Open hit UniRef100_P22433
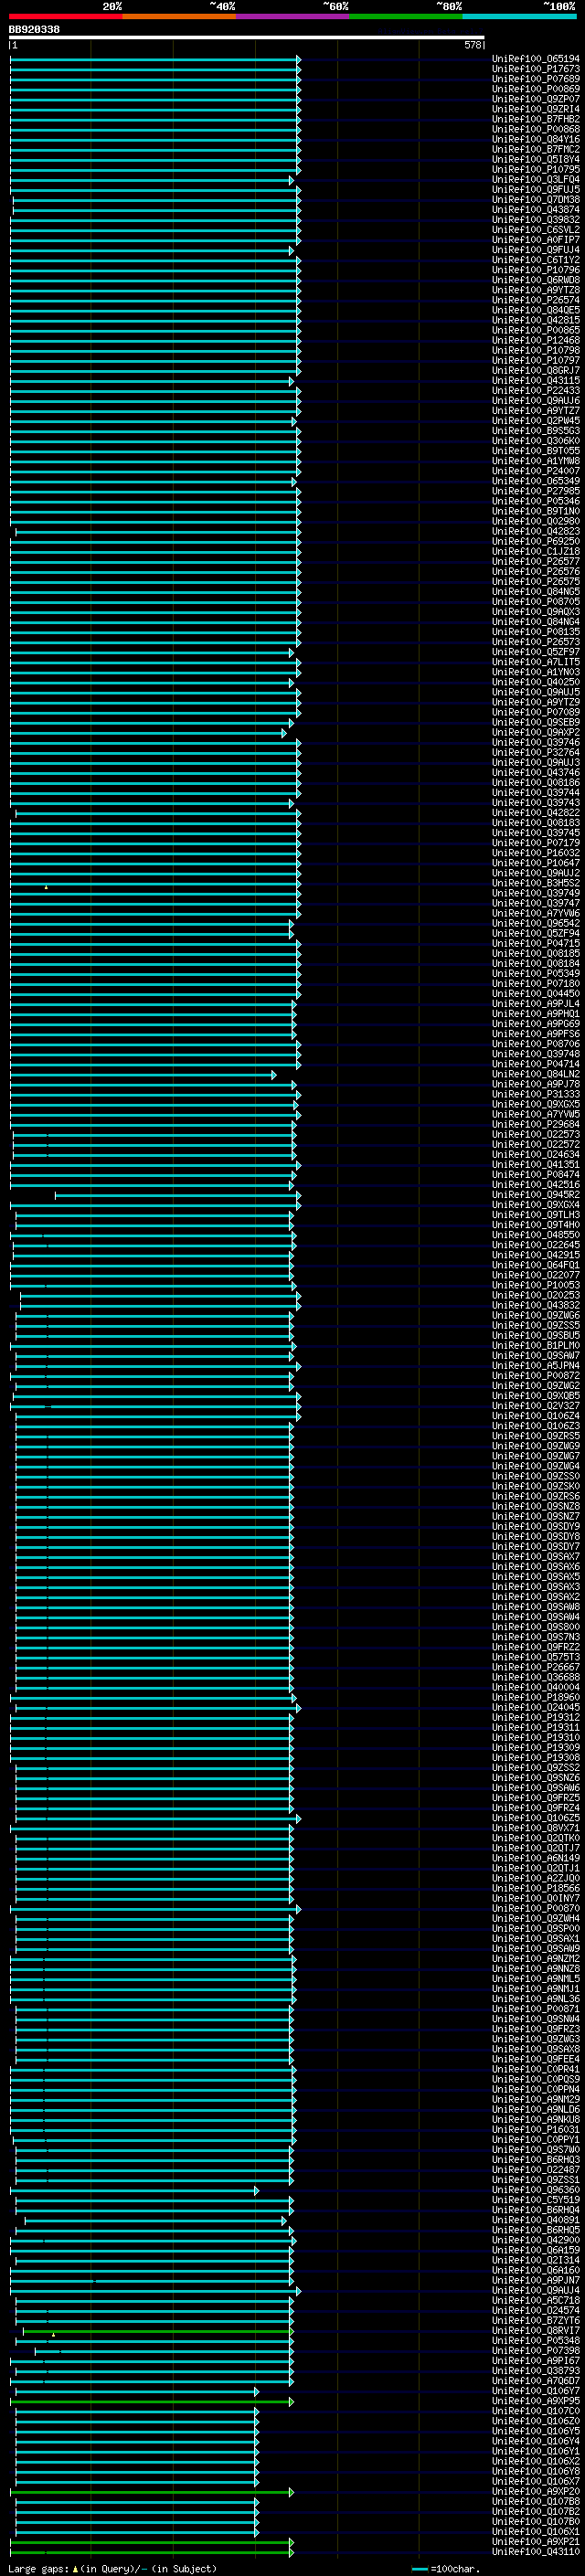The height and width of the screenshot is (2576, 585). pos(536,391)
